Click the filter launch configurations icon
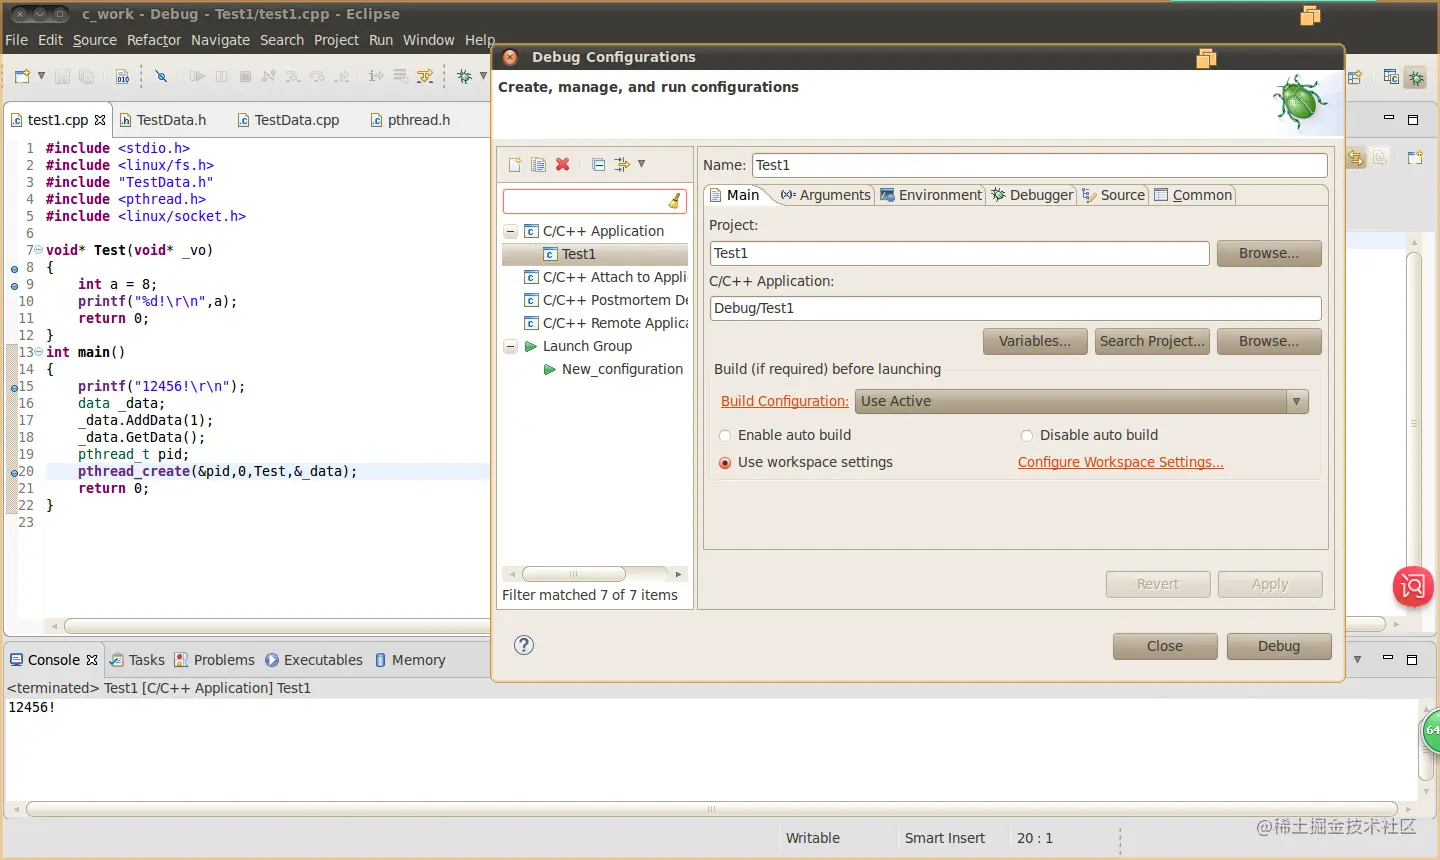Viewport: 1440px width, 860px height. pos(622,165)
